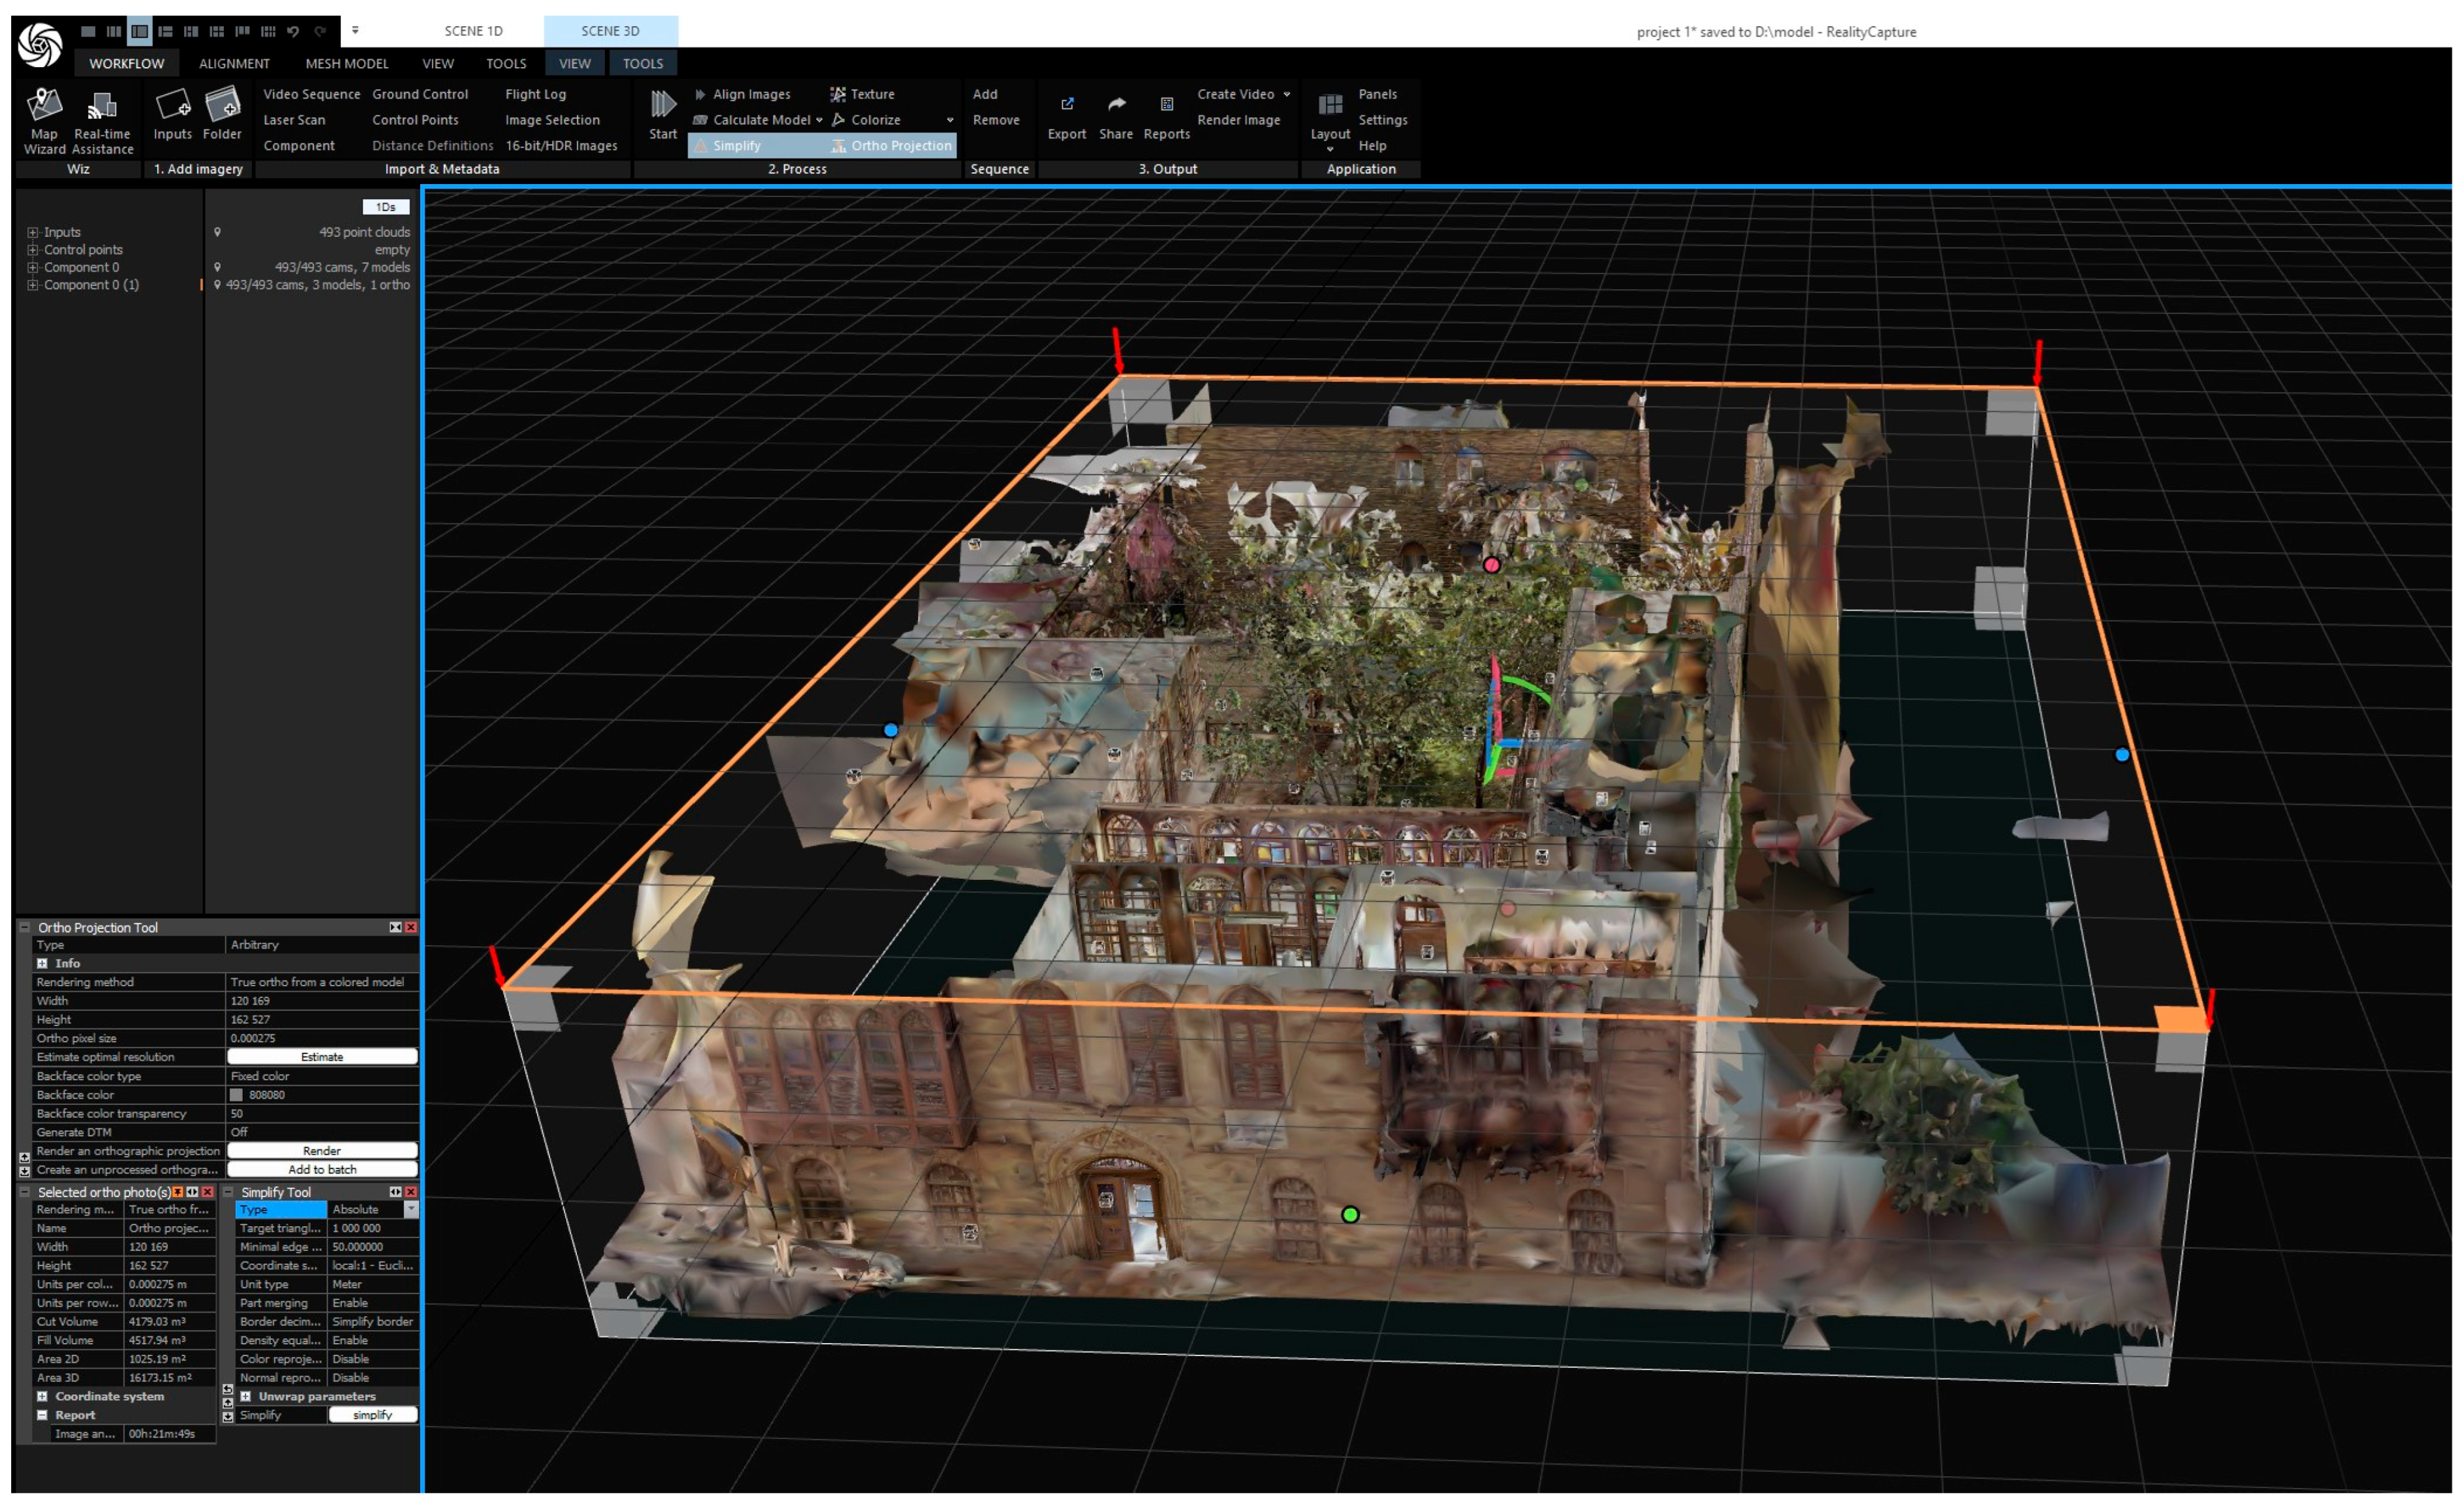Click the Backface color swatch
The height and width of the screenshot is (1506, 2464).
click(237, 1095)
